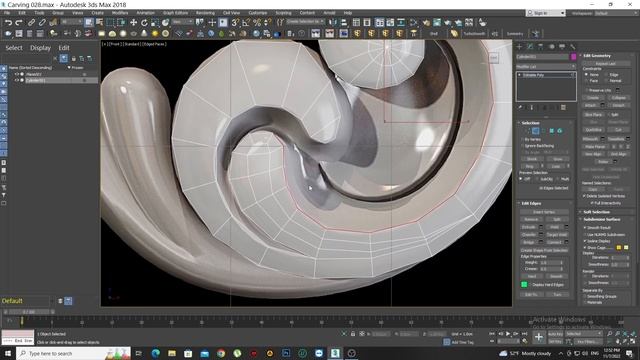Toggle the Smooth Result checkbox
Image resolution: width=640 pixels, height=360 pixels.
pyautogui.click(x=585, y=227)
